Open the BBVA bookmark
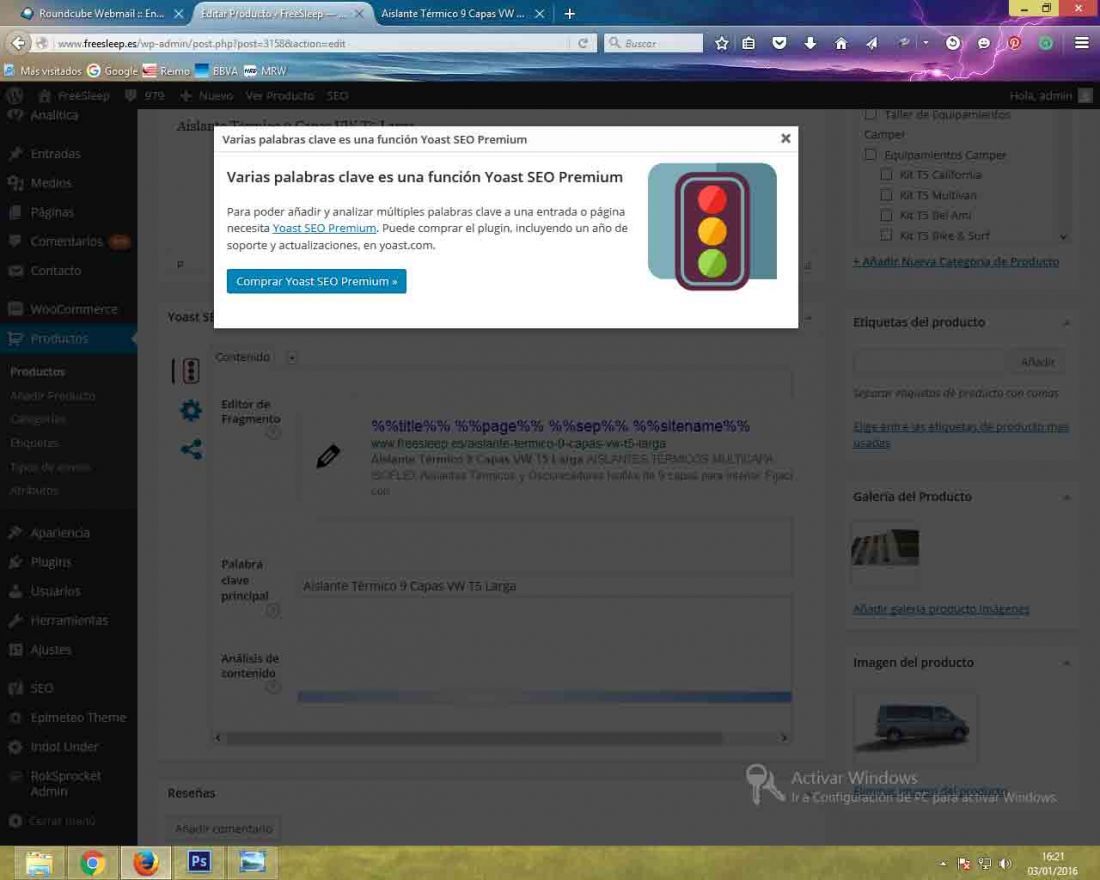 pos(216,71)
